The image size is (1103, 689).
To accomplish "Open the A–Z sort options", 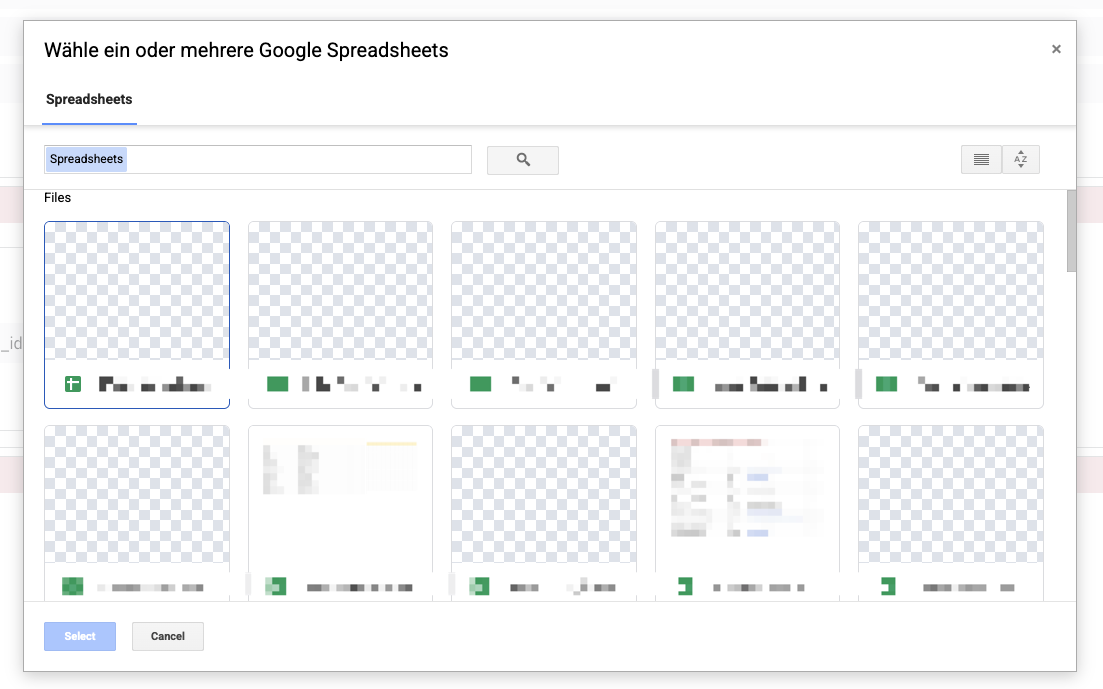I will pyautogui.click(x=1020, y=160).
